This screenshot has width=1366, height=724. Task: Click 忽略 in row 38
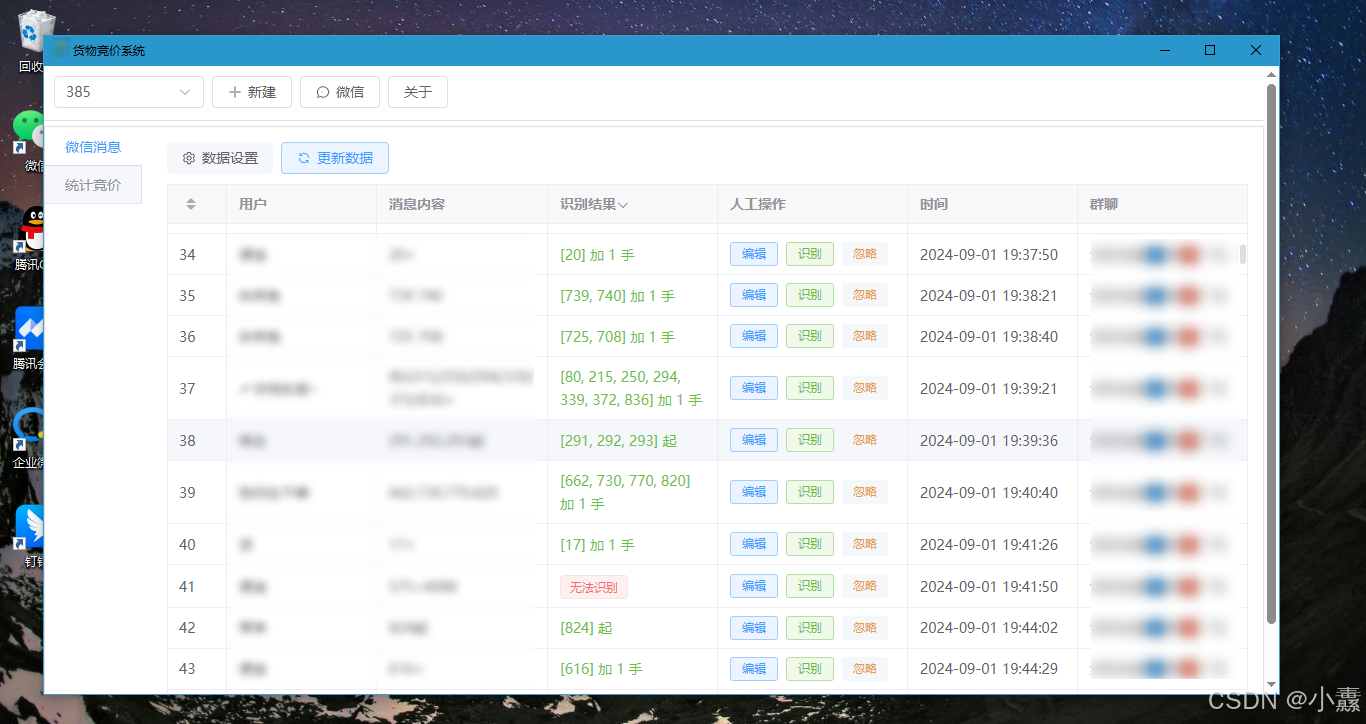click(x=865, y=440)
